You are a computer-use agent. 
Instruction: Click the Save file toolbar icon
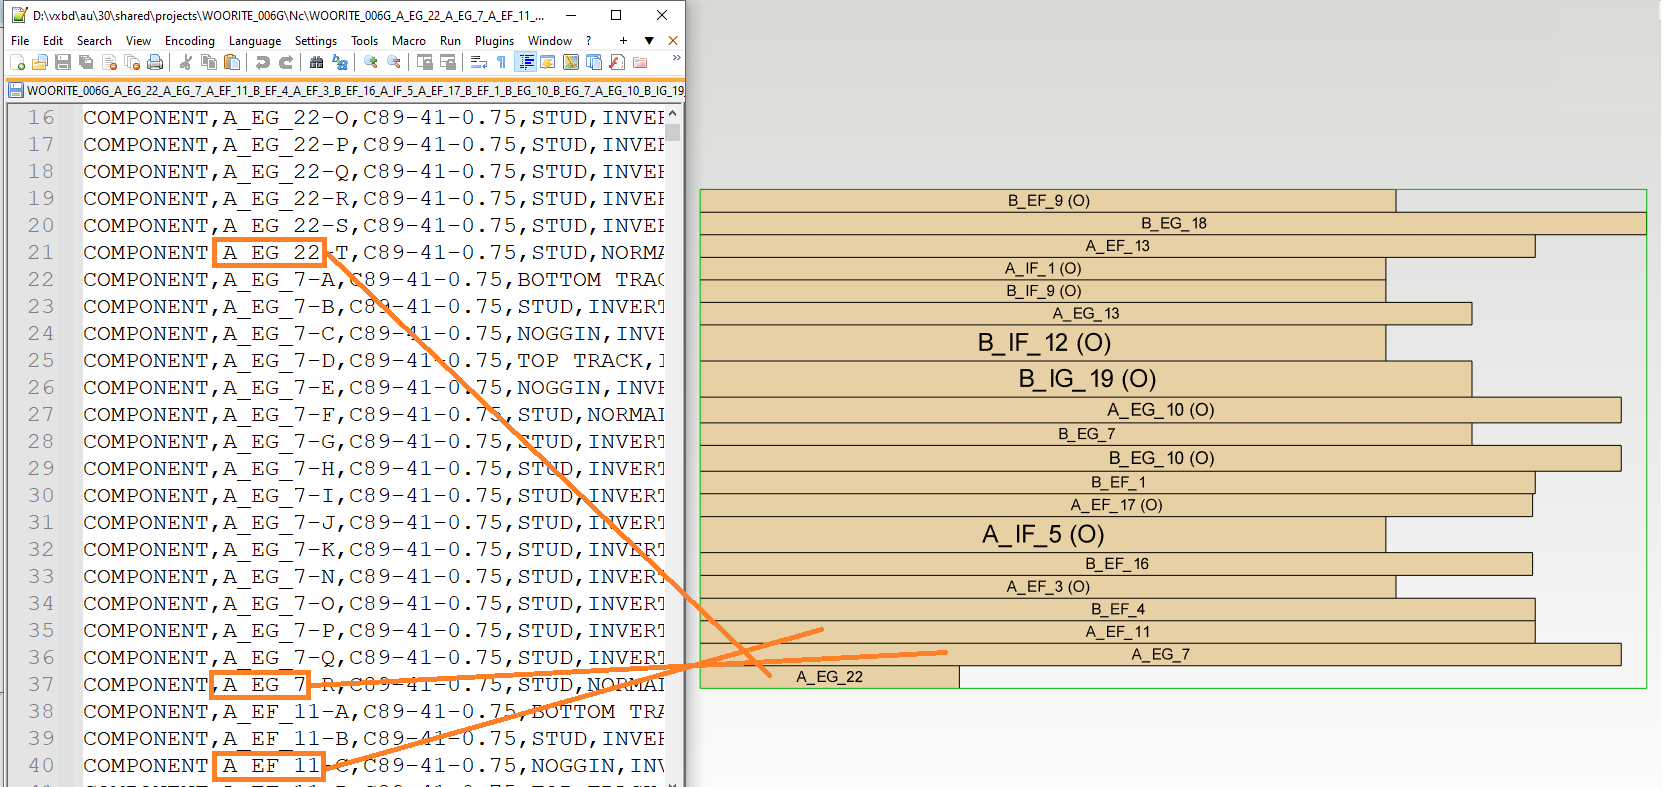[62, 63]
